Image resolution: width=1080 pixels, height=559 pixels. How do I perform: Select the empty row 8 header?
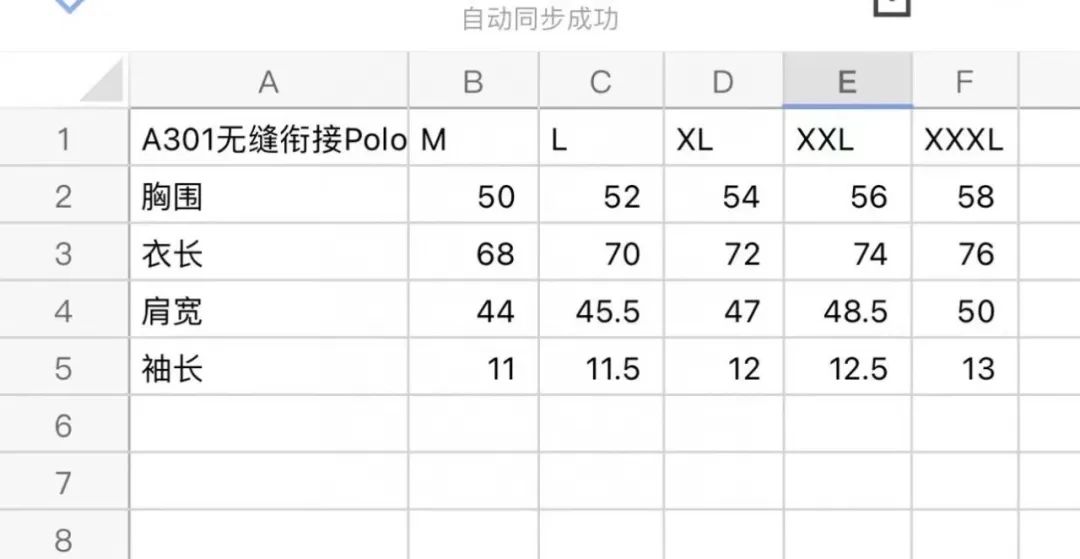(x=63, y=540)
